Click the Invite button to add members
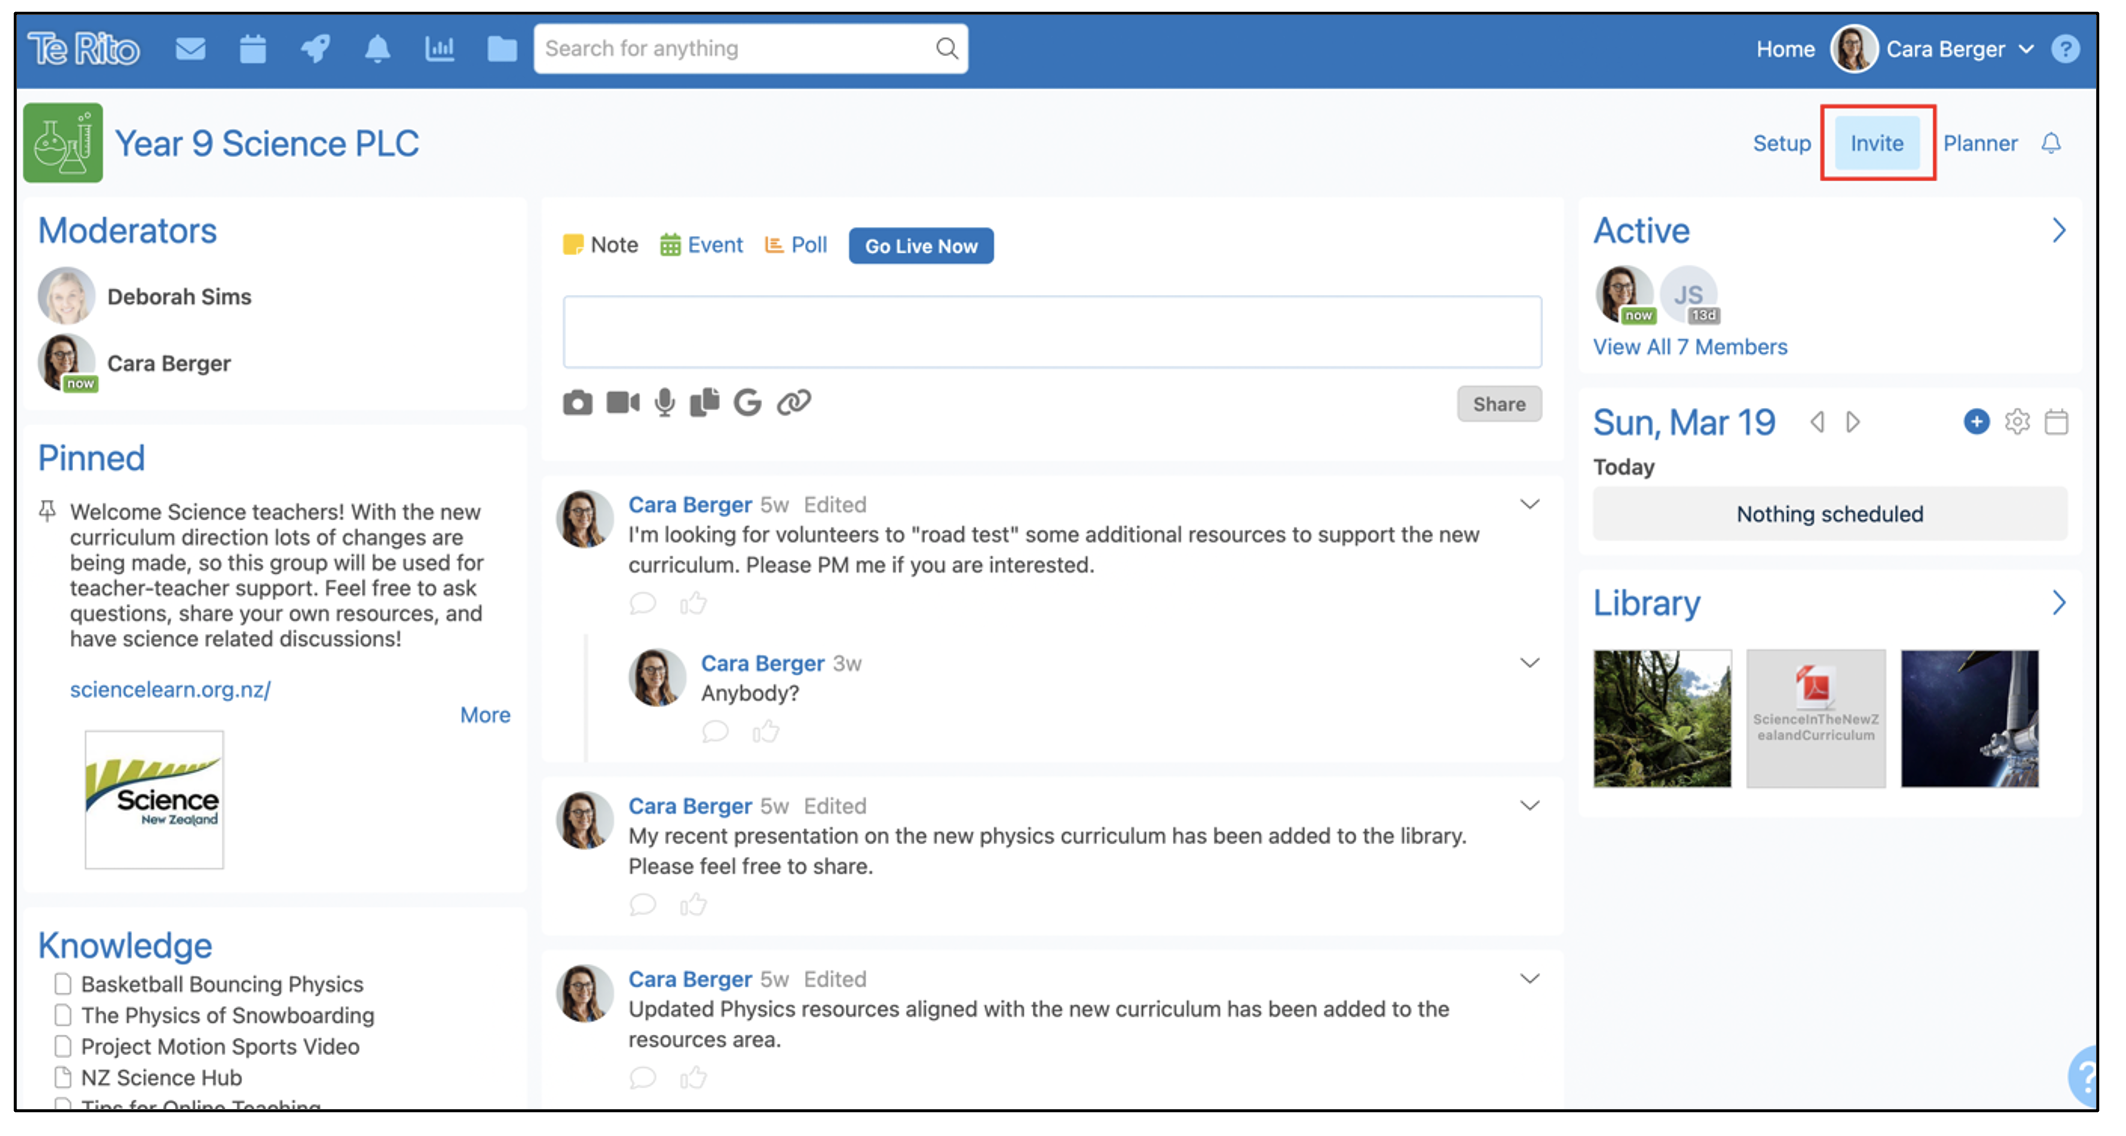This screenshot has height=1136, width=2126. pos(1881,141)
